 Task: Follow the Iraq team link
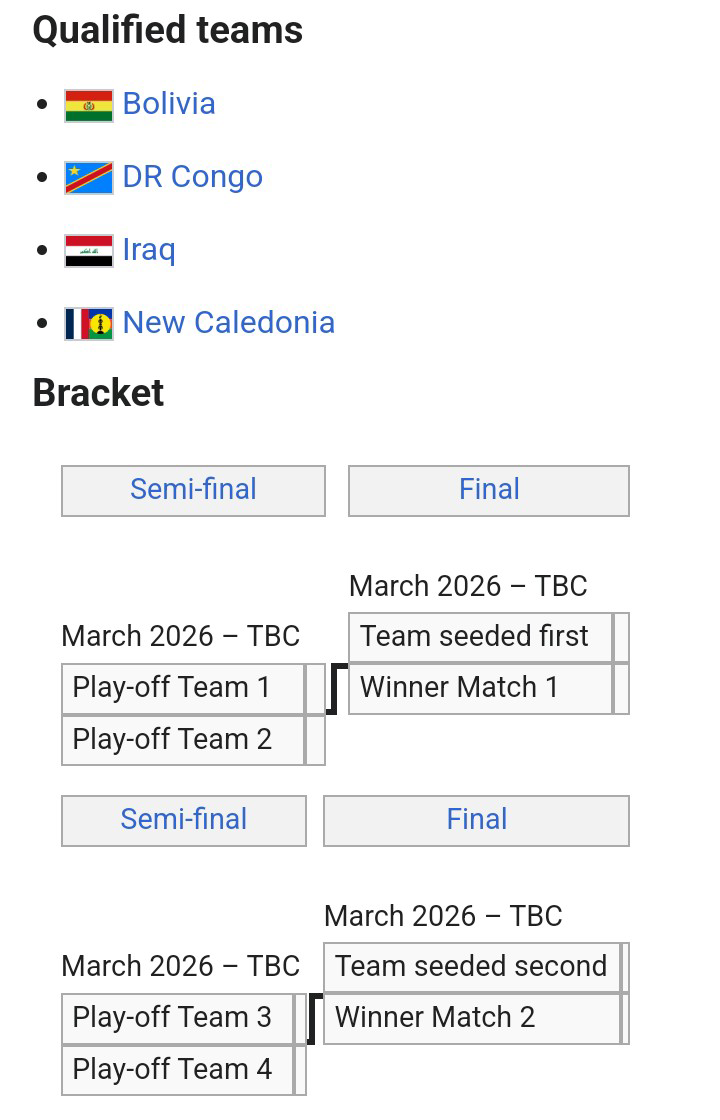149,250
